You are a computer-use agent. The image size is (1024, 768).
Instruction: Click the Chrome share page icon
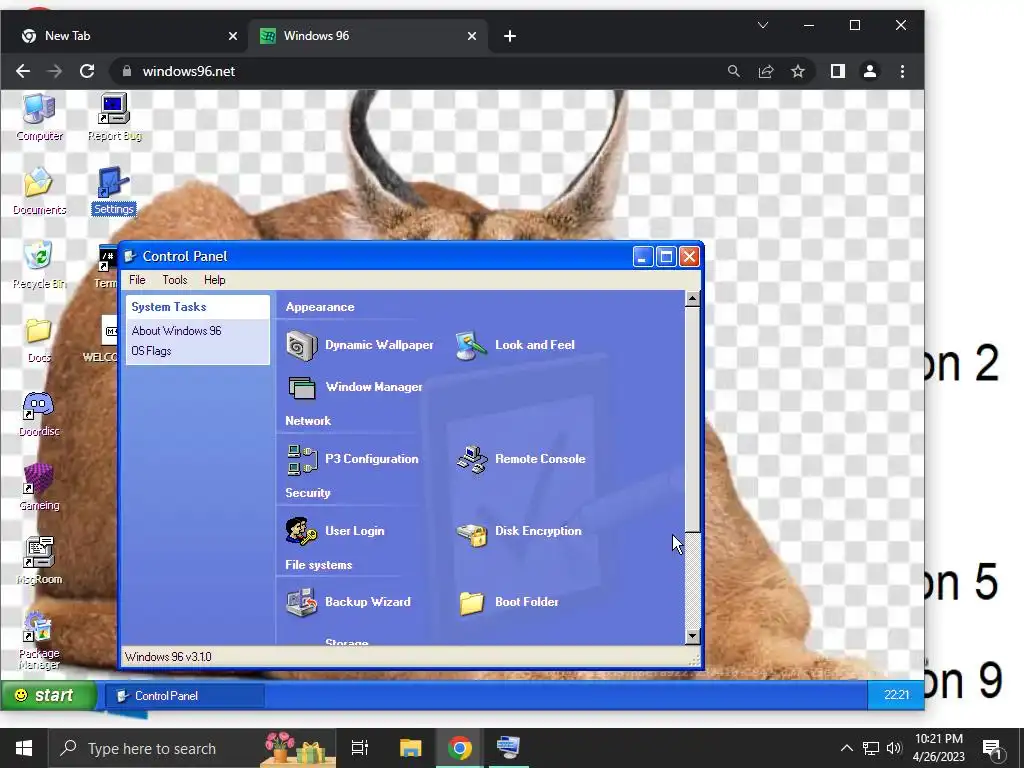[x=766, y=71]
